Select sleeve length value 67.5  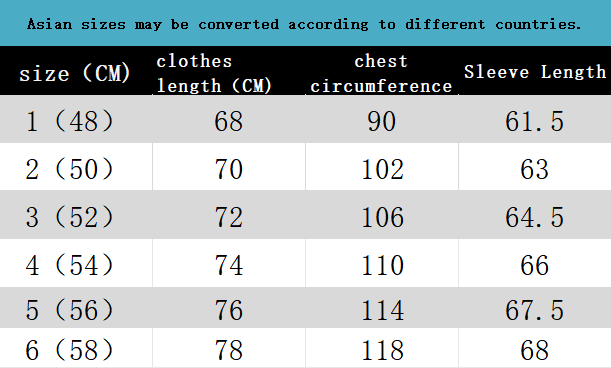pyautogui.click(x=535, y=308)
